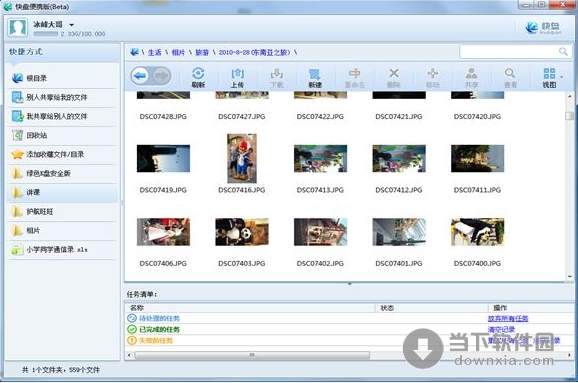
Task: Click the 删除 delete X icon
Action: [394, 73]
